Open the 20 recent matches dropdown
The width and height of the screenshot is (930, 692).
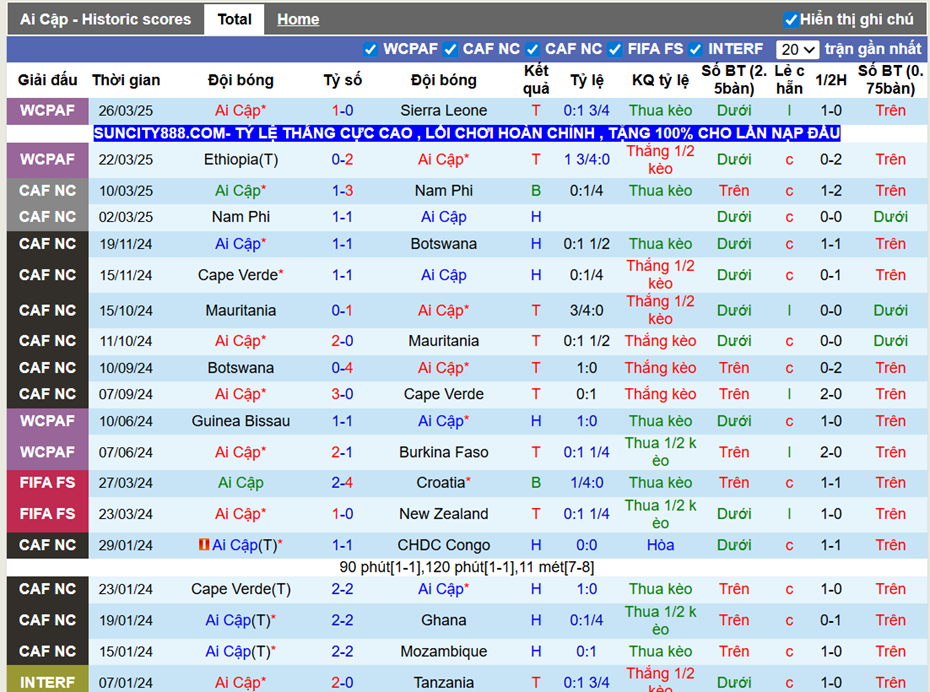pos(798,50)
